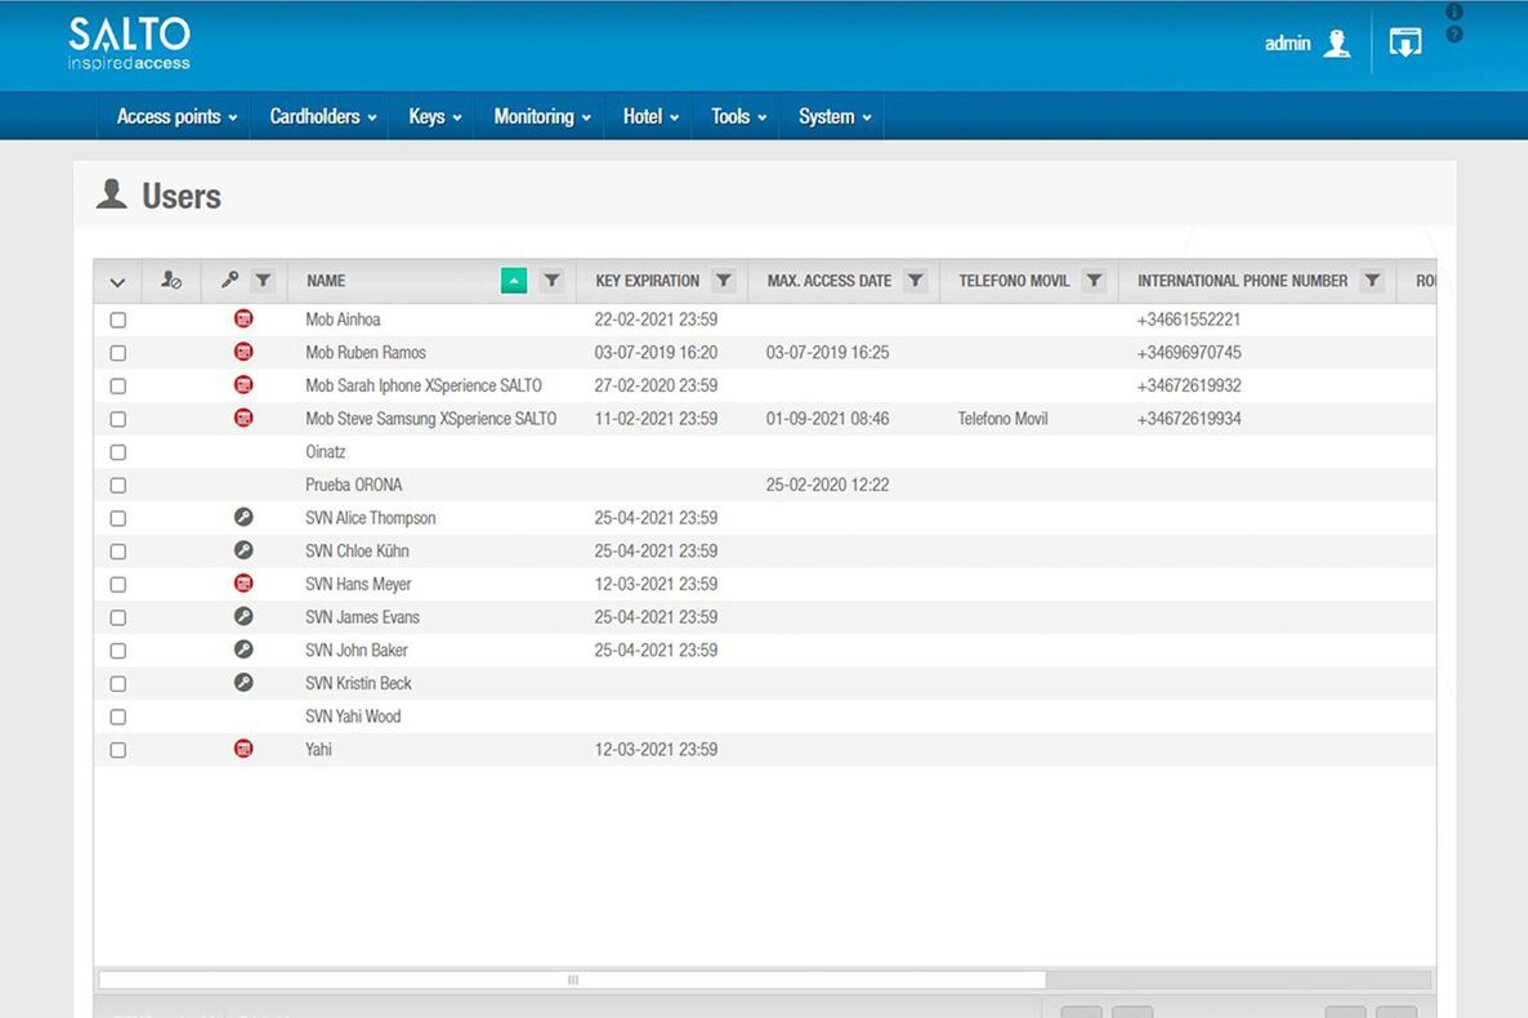
Task: Expand the Cardholders dropdown menu
Action: point(322,117)
